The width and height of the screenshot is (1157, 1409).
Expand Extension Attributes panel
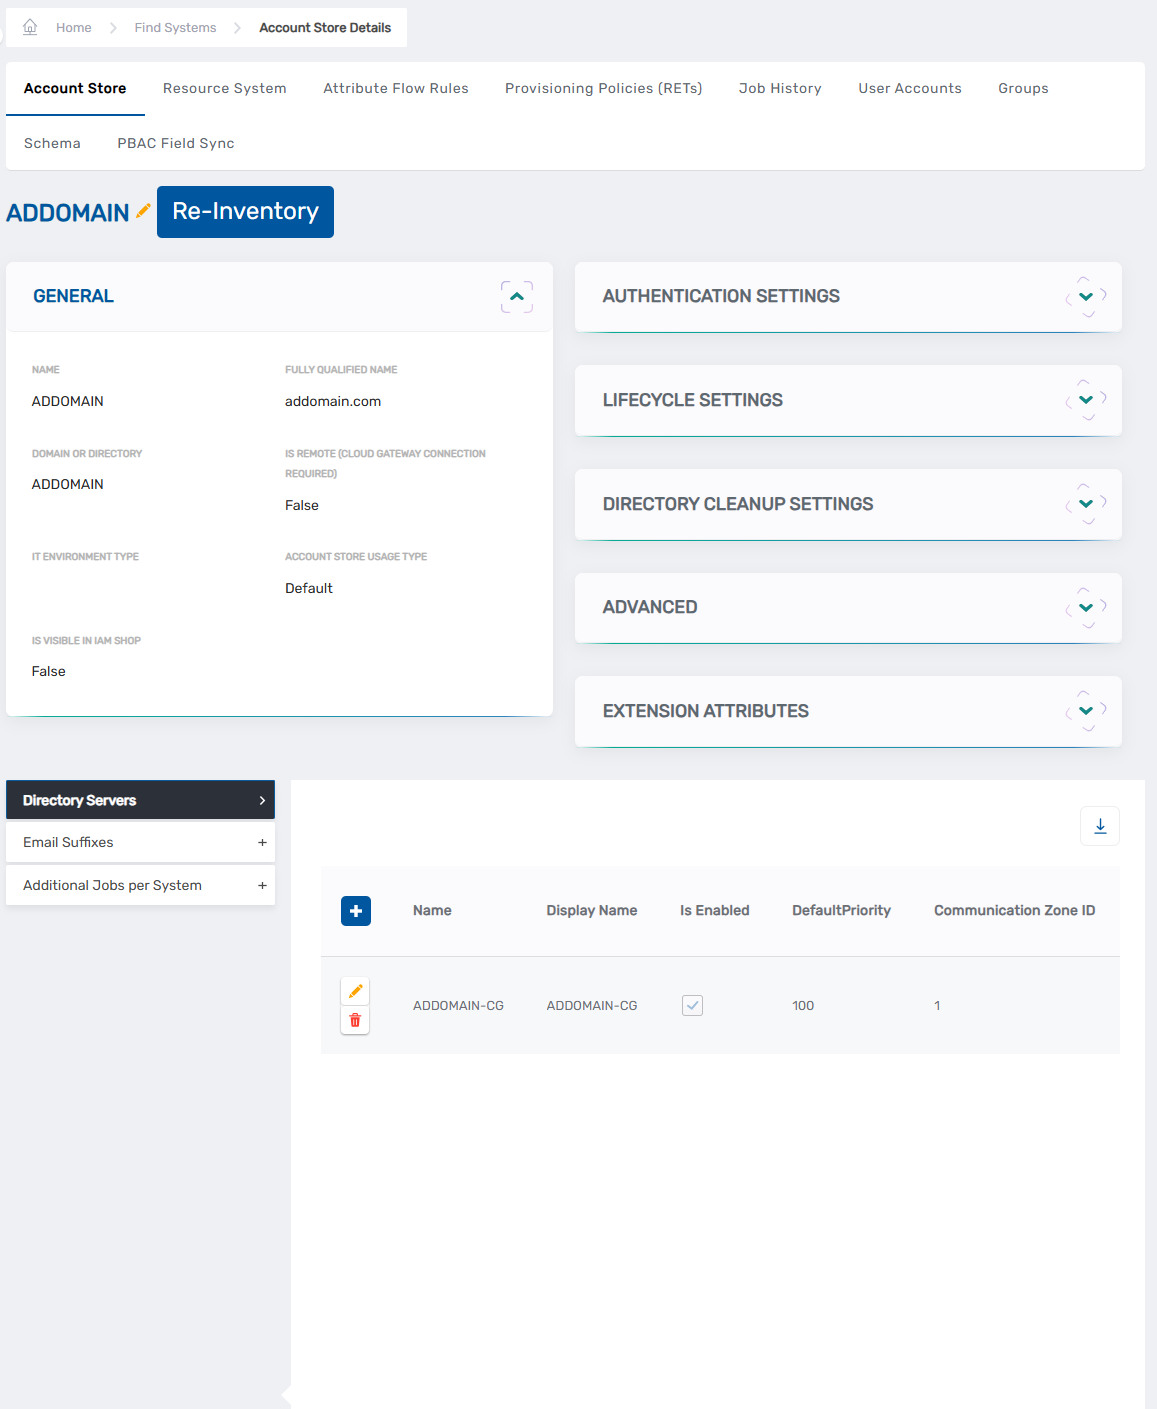(1086, 711)
